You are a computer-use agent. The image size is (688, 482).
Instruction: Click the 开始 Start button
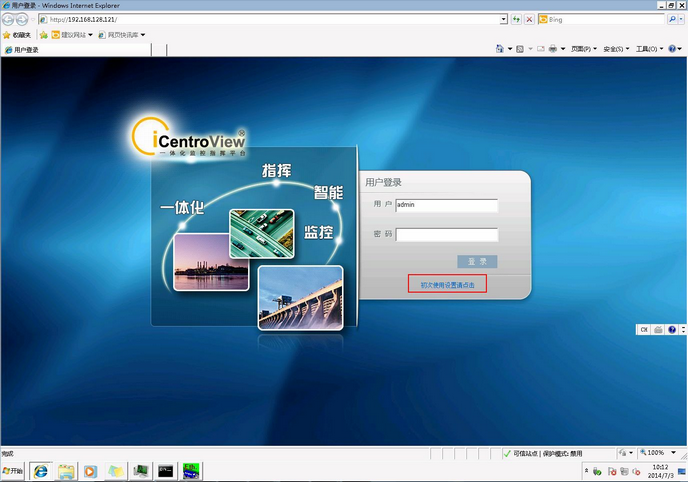pyautogui.click(x=13, y=471)
